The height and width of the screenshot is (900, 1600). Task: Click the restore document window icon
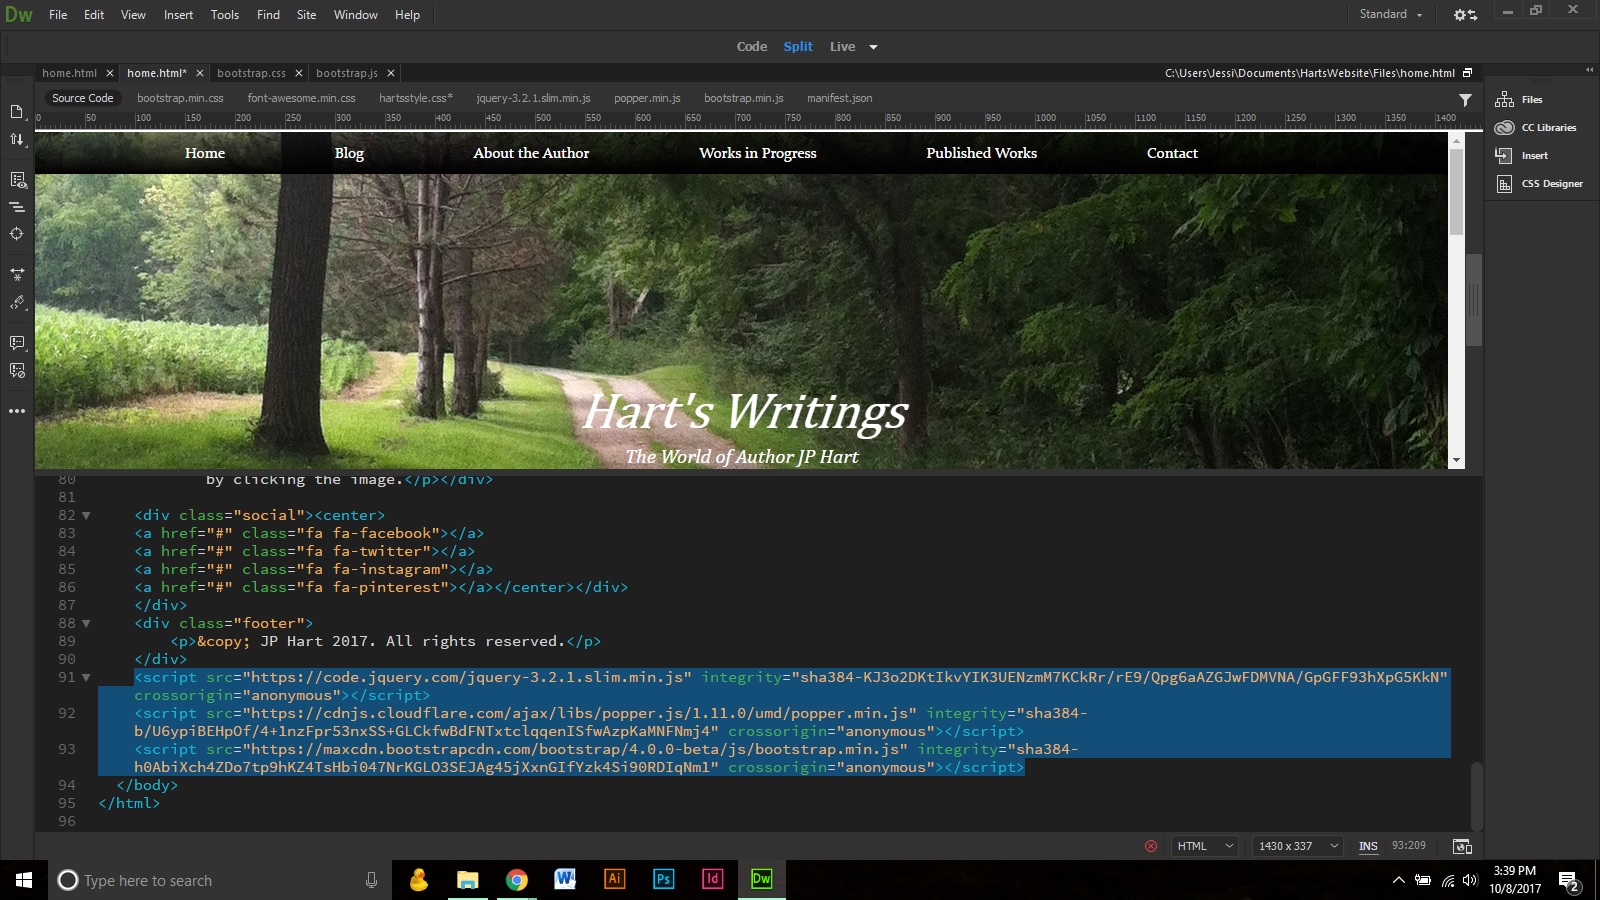1468,73
